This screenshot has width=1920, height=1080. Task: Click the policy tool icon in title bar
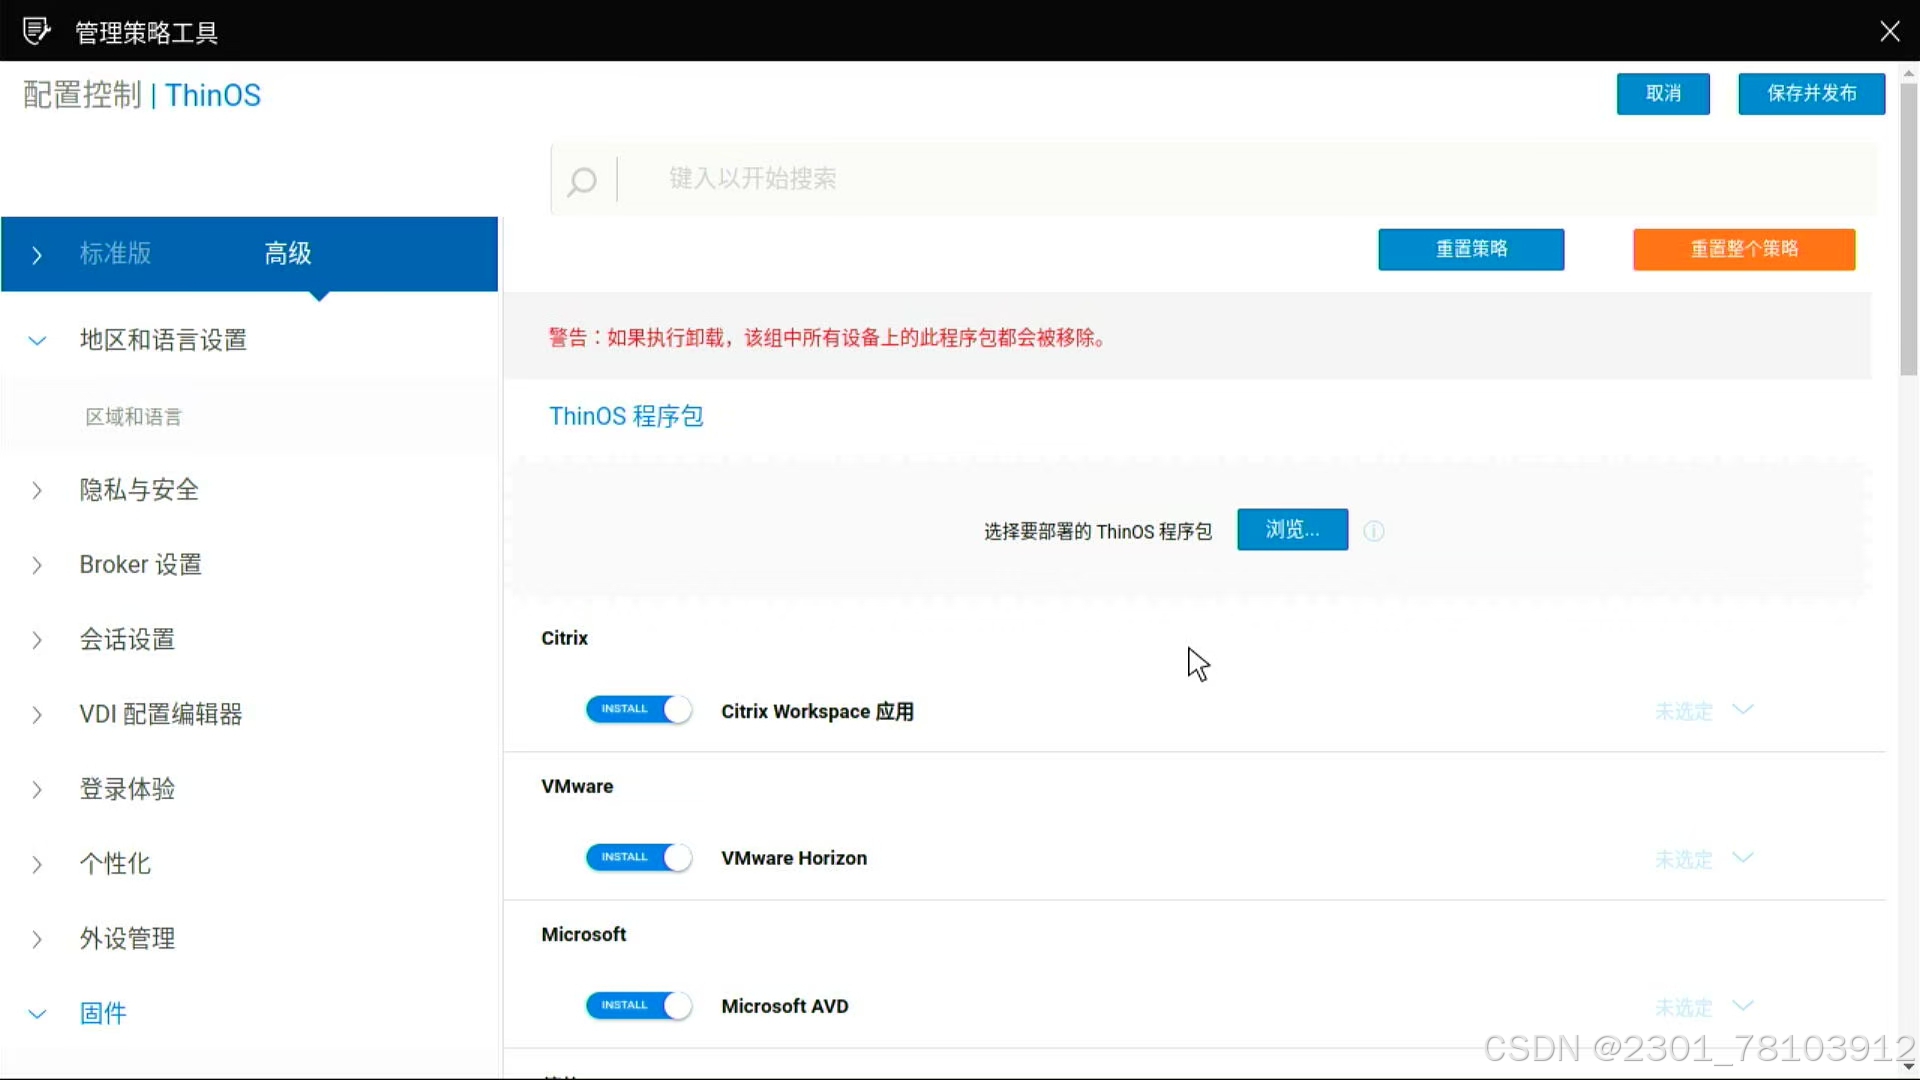(36, 31)
